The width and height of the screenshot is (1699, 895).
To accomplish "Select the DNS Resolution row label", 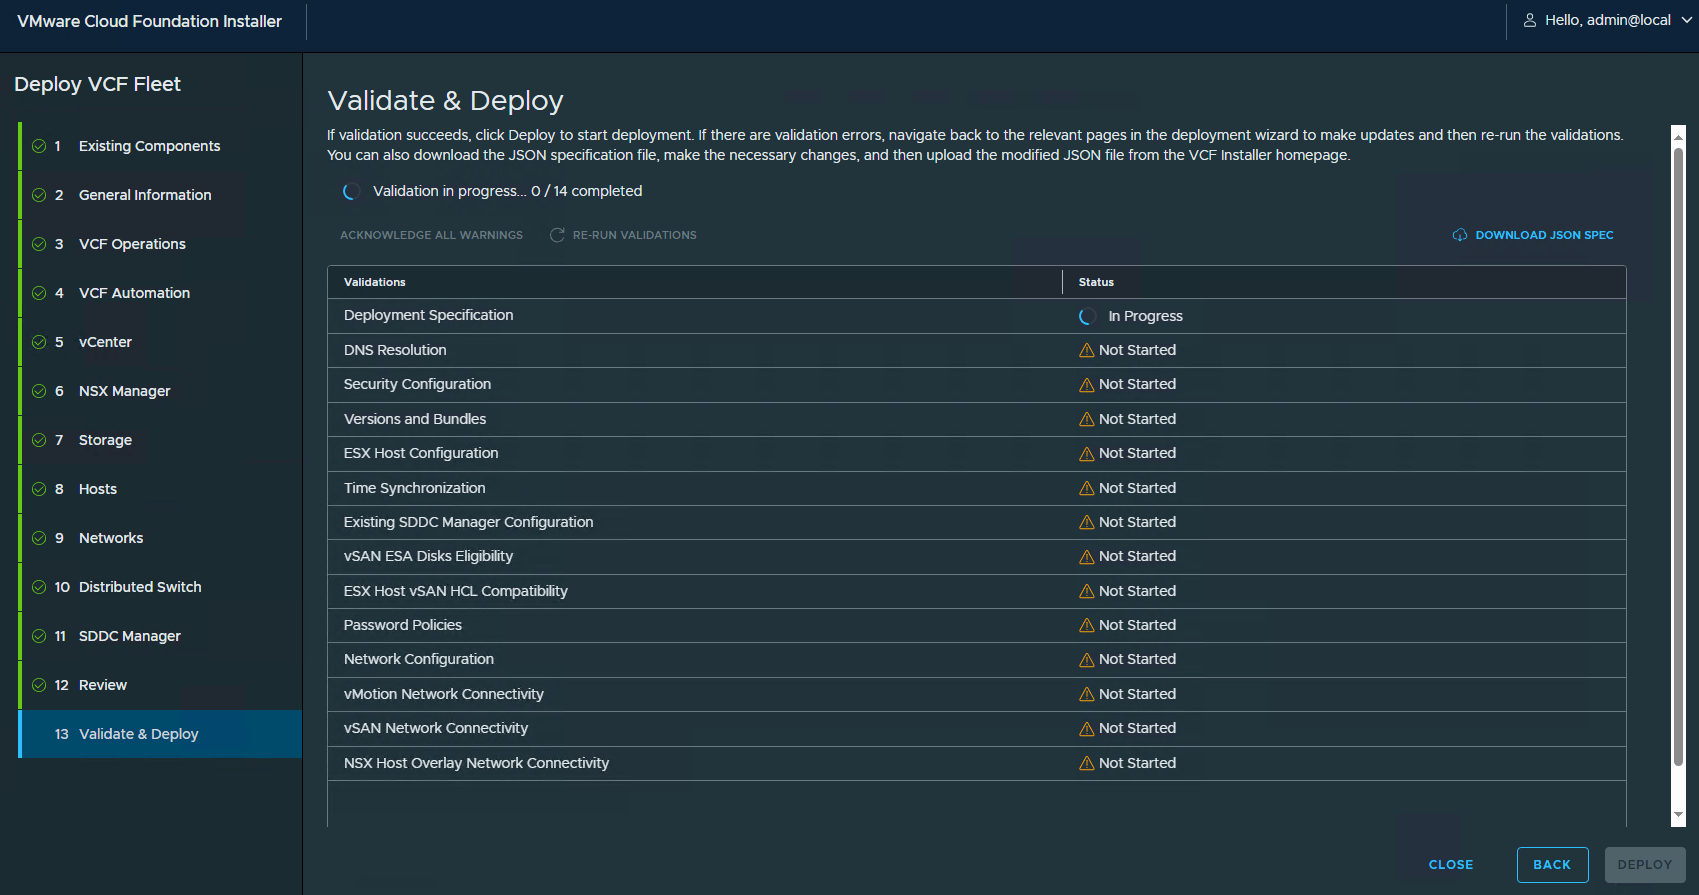I will click(395, 350).
